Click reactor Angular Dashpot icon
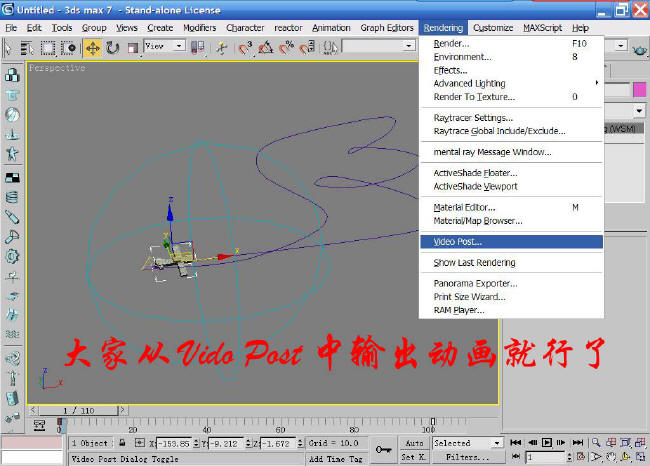Viewport: 650px width, 466px height. (x=12, y=236)
